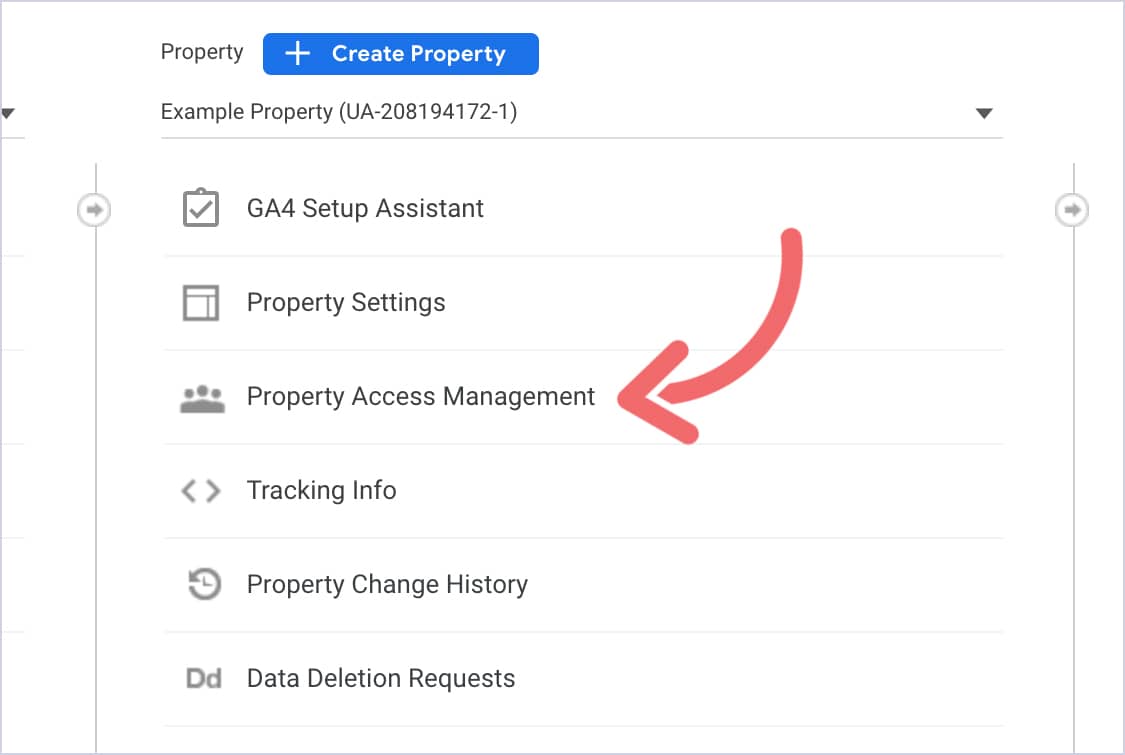
Task: Click the dropdown chevron beside the property name
Action: (x=985, y=112)
